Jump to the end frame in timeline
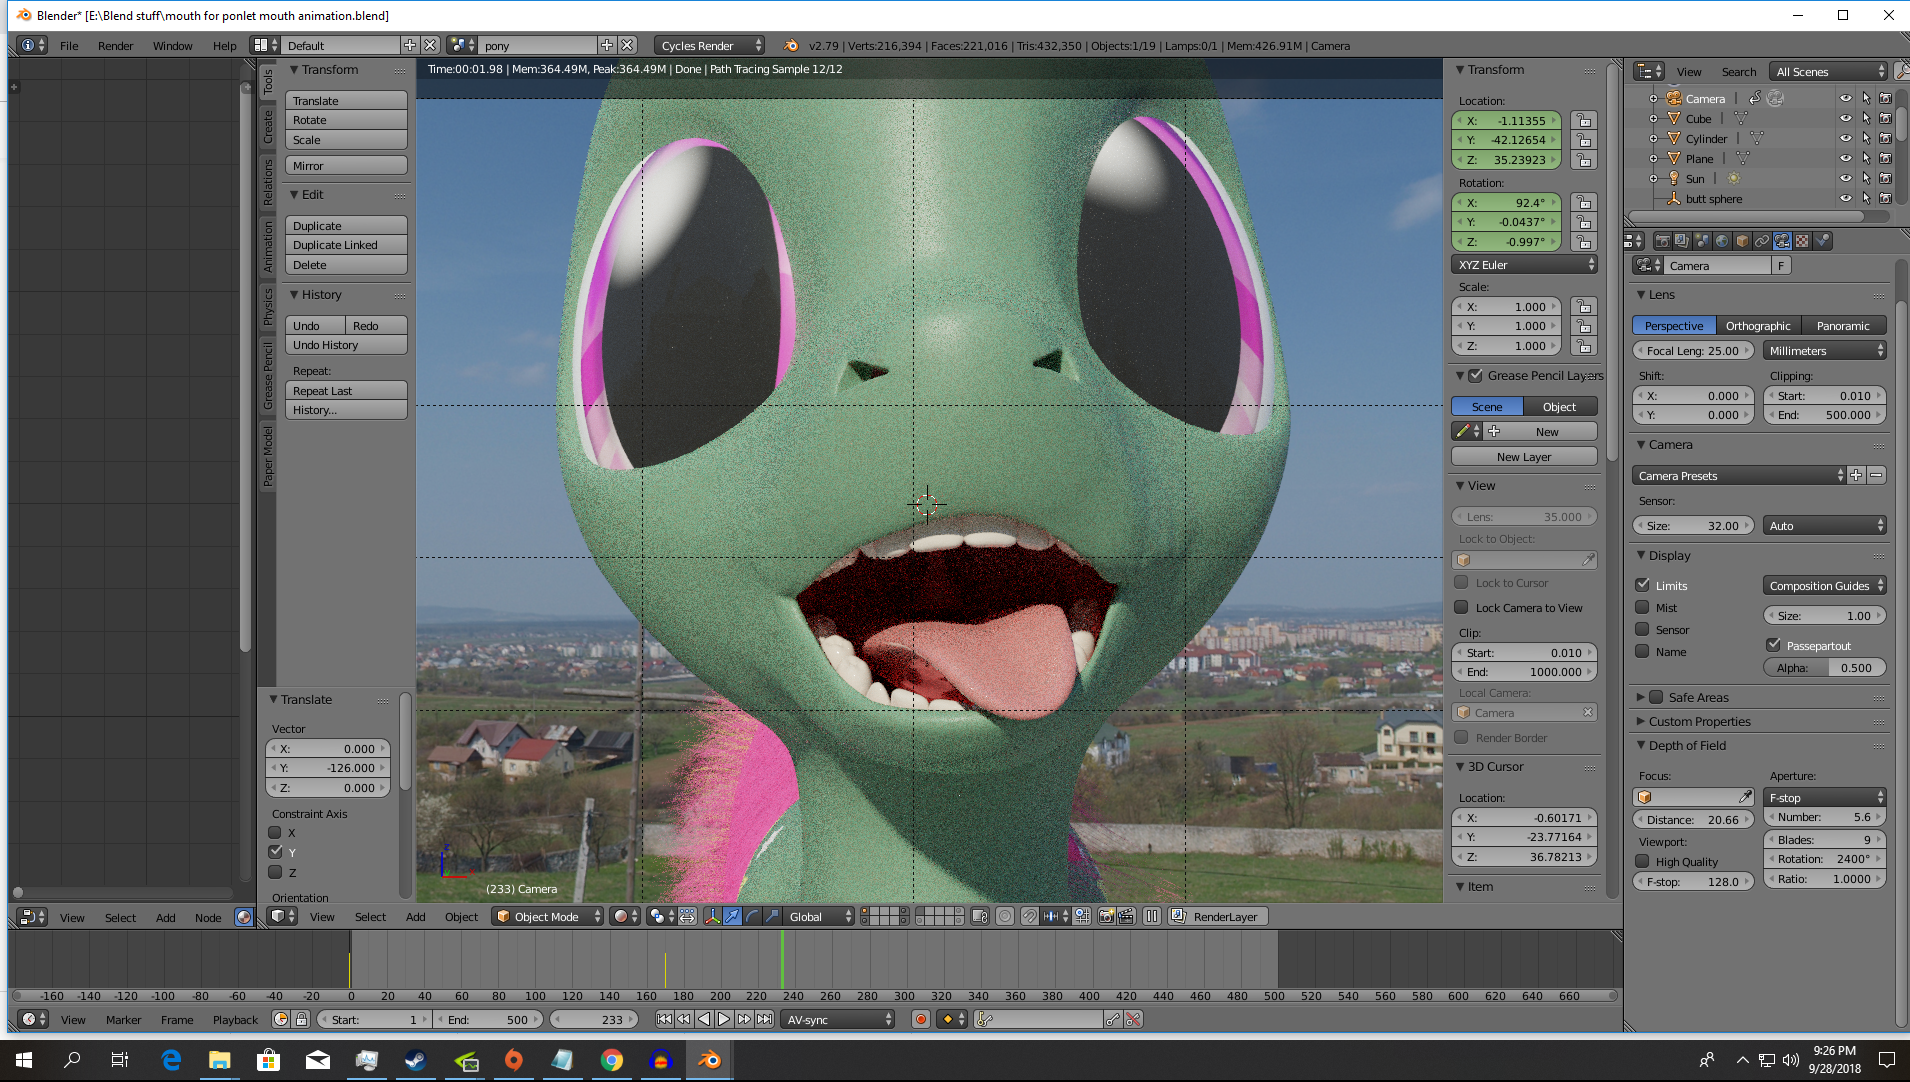Viewport: 1910px width, 1082px height. pyautogui.click(x=765, y=1019)
